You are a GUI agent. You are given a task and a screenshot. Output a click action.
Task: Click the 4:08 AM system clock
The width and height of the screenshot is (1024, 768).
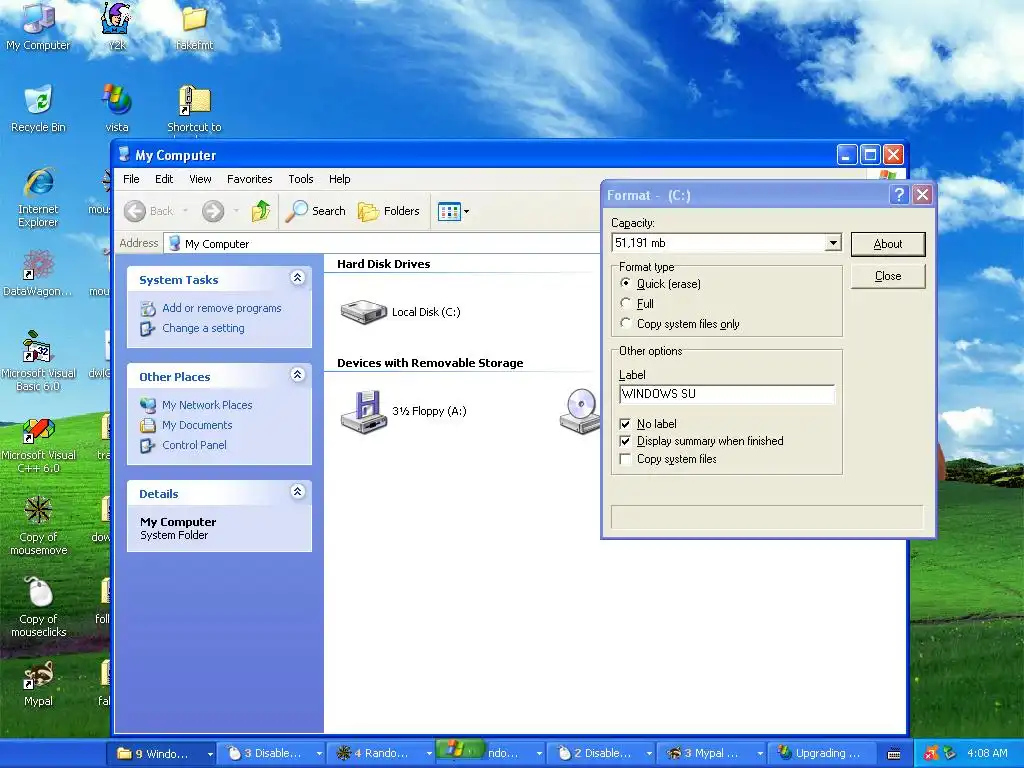tap(987, 754)
